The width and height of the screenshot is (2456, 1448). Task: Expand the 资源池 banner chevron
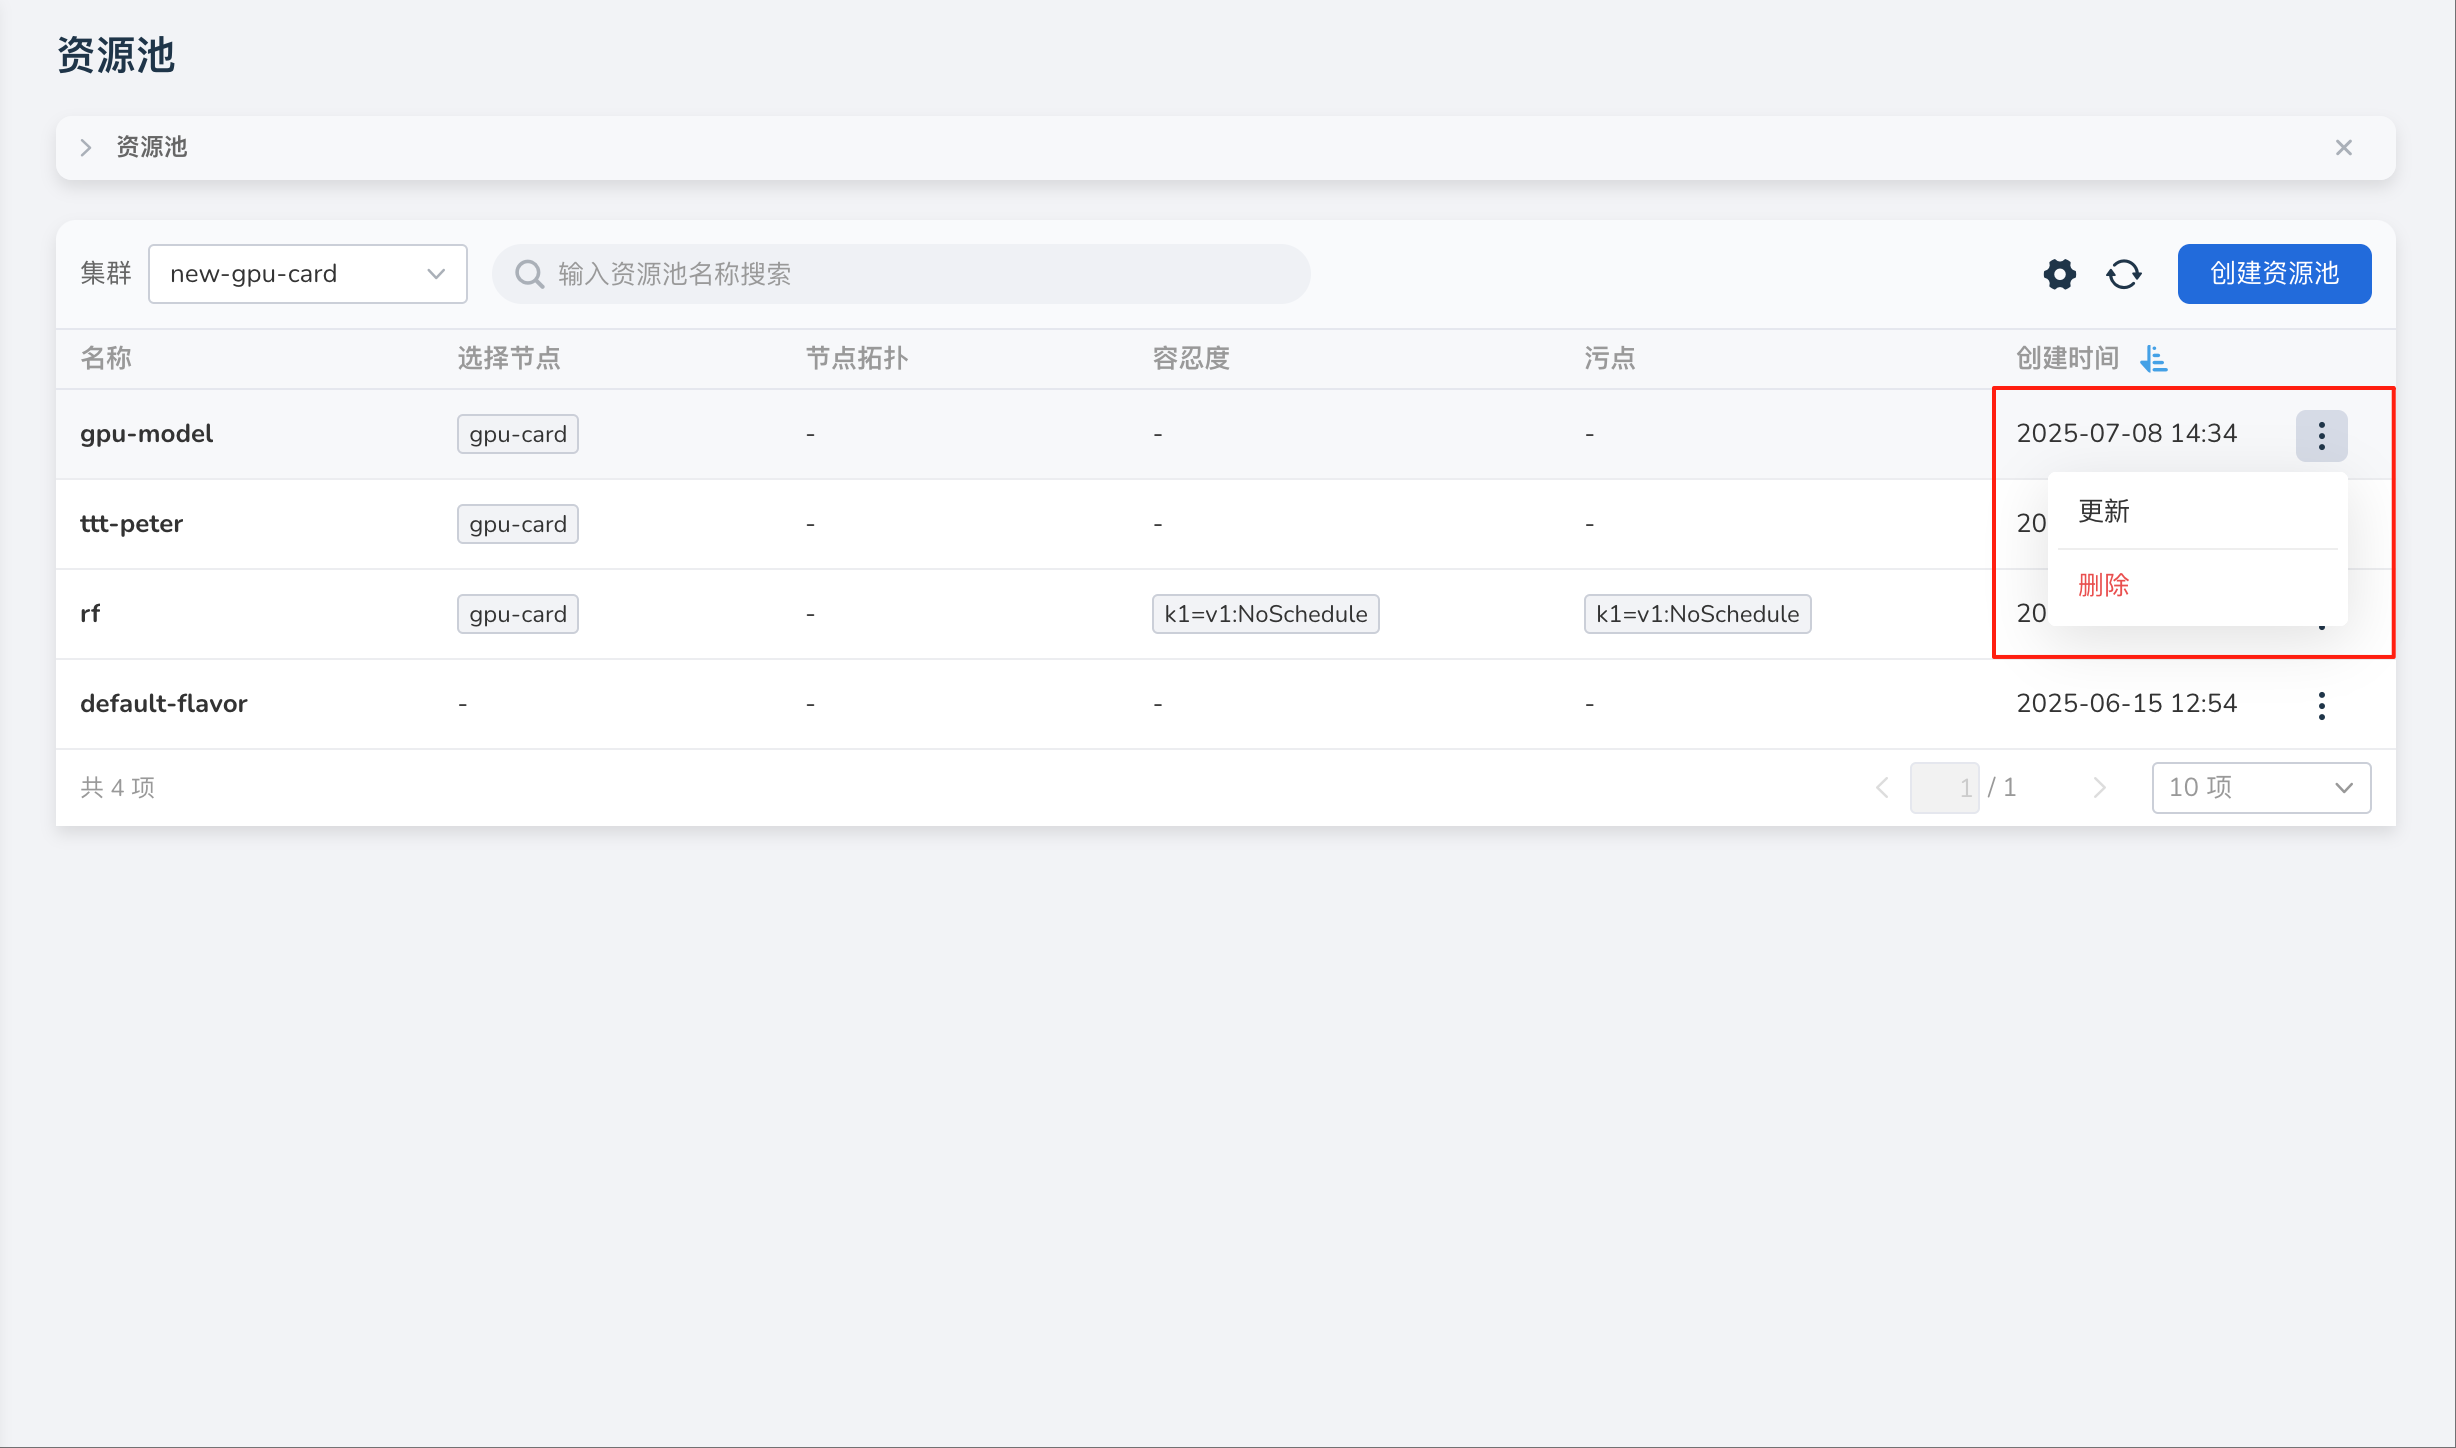86,148
